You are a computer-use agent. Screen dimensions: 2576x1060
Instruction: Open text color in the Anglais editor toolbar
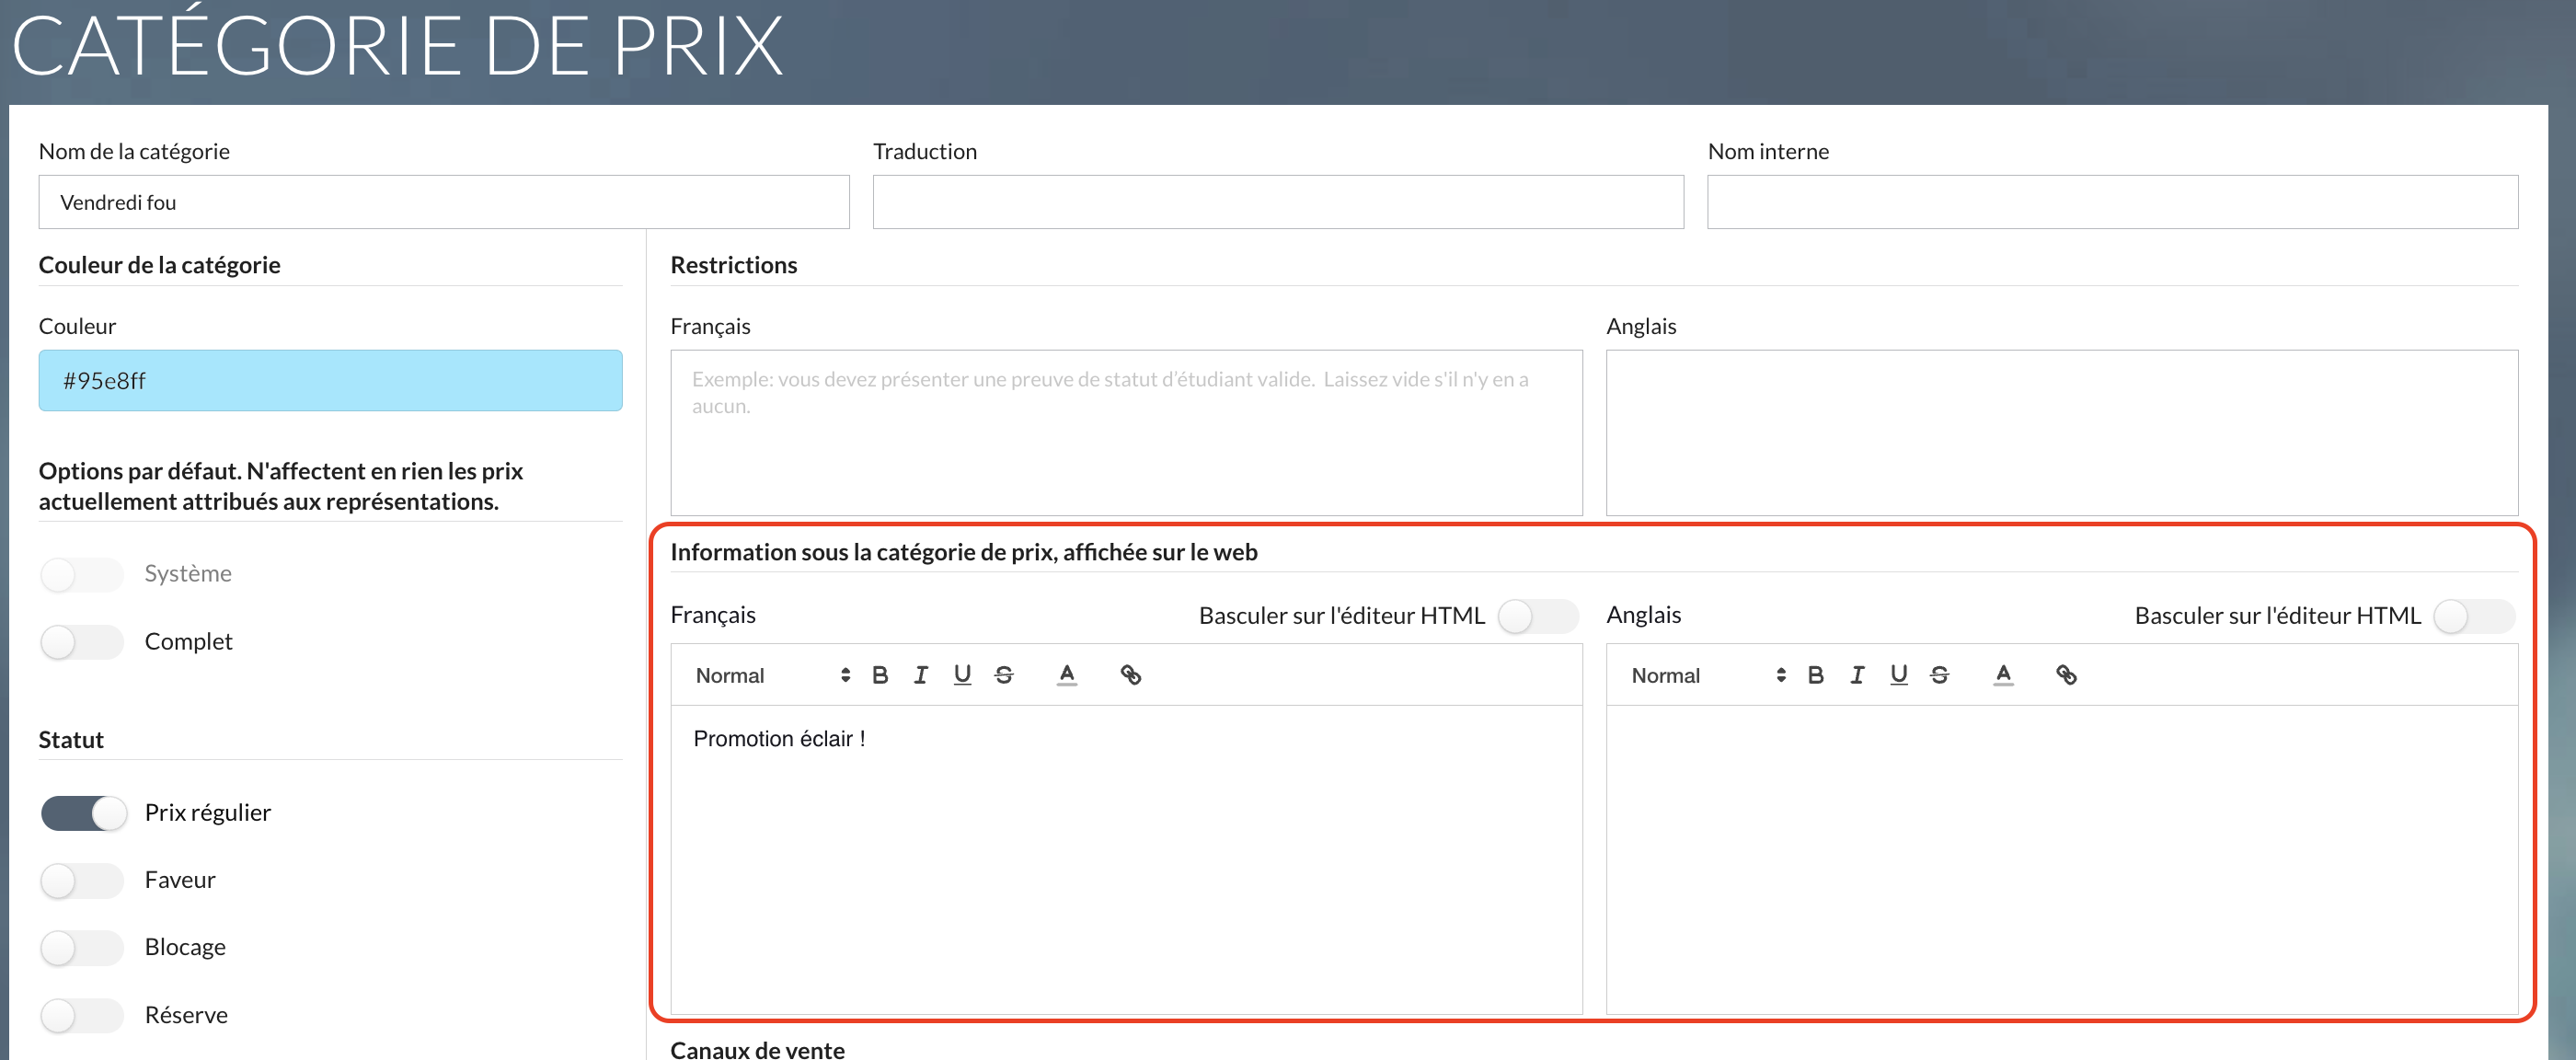tap(2003, 675)
